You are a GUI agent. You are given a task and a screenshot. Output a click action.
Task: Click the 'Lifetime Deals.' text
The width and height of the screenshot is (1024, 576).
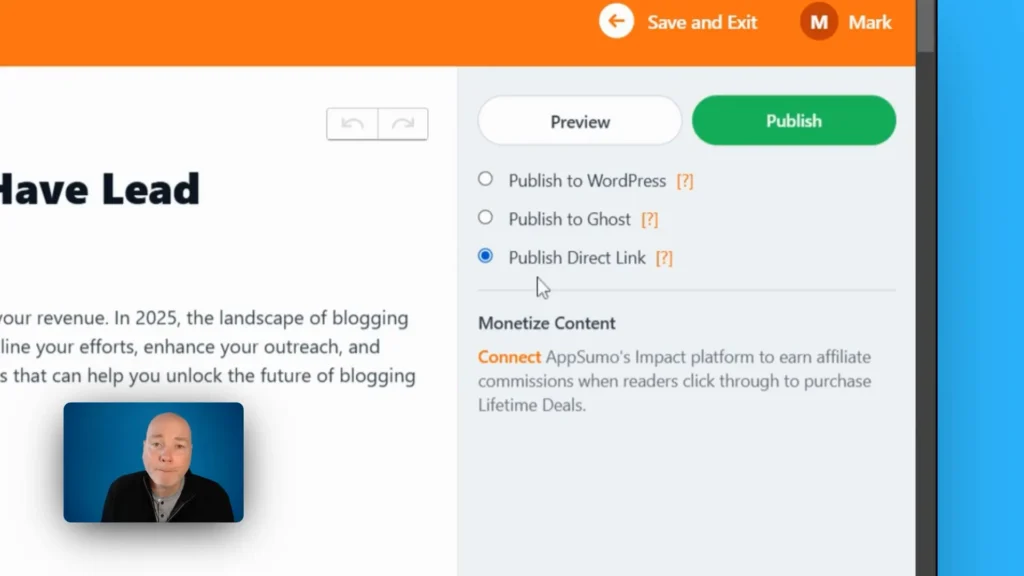click(532, 406)
